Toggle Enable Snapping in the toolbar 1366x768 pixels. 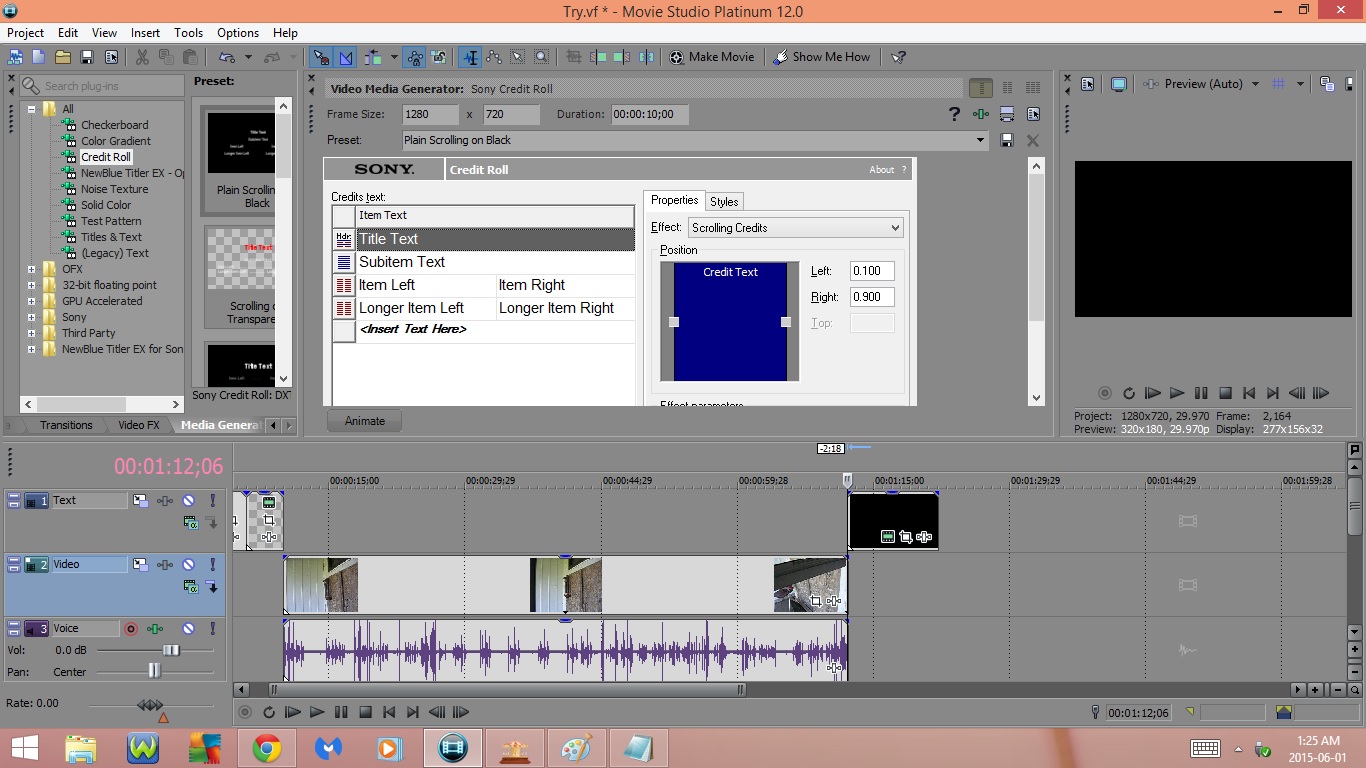321,57
